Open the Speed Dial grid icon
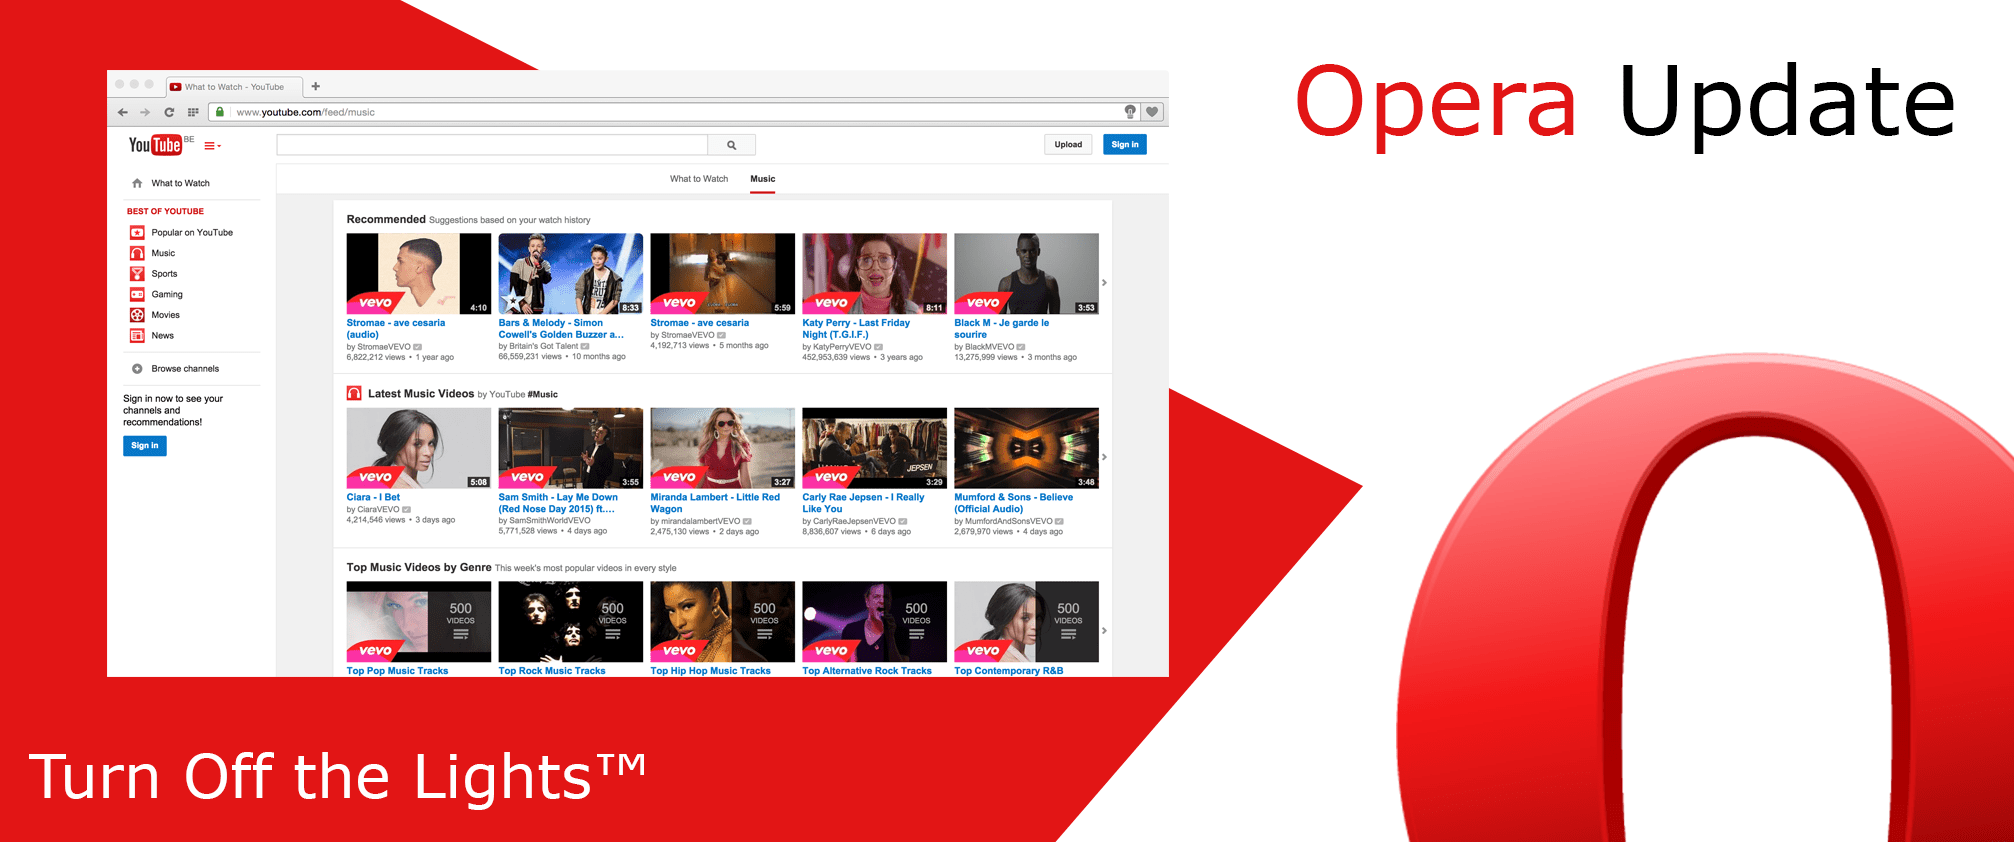The image size is (2014, 842). [193, 112]
